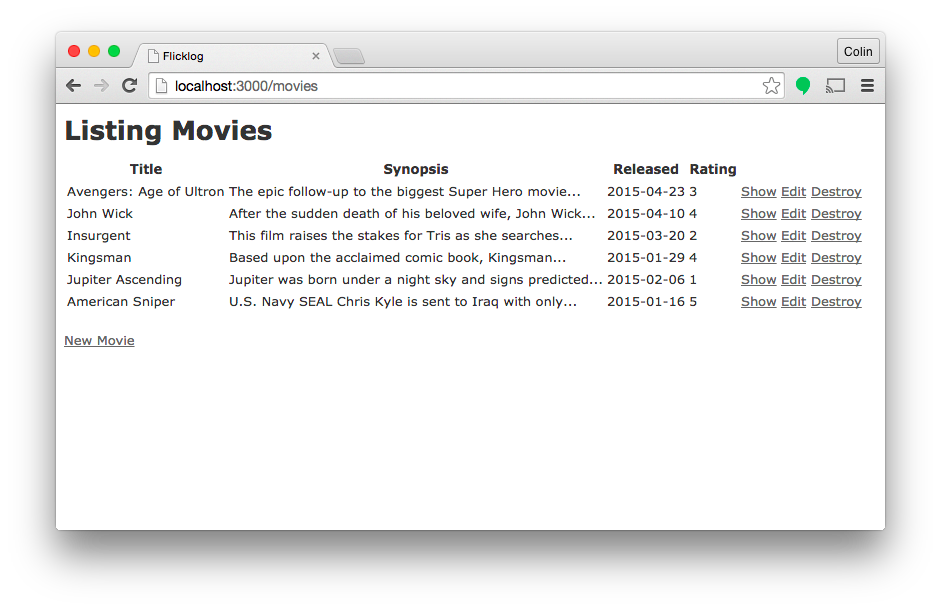Click the Title column header

tap(146, 169)
